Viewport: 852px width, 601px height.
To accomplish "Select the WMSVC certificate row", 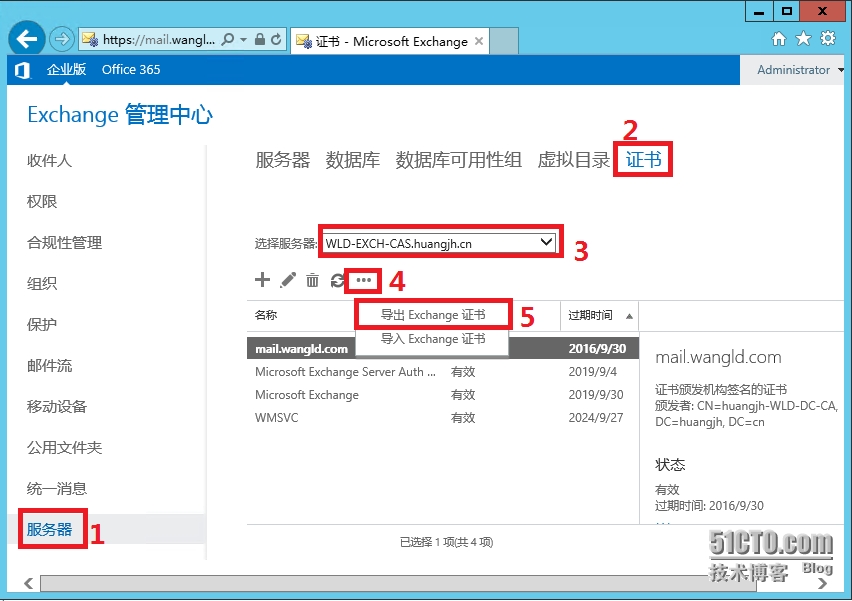I will [443, 417].
